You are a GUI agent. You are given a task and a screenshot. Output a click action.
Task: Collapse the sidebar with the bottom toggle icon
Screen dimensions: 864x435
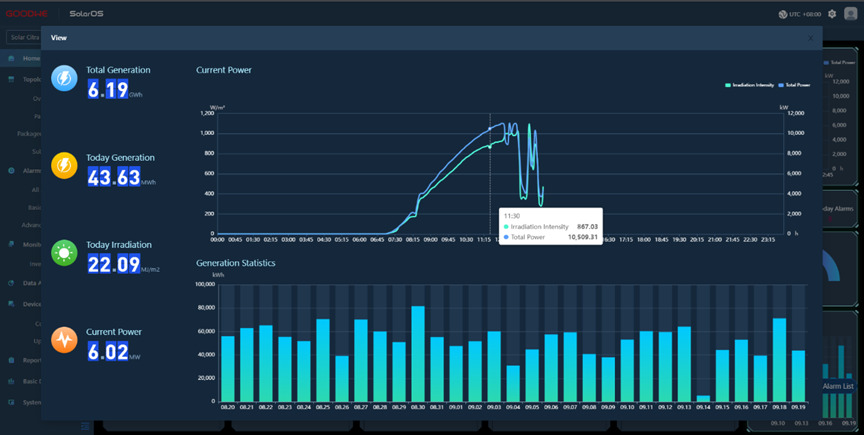tap(85, 426)
